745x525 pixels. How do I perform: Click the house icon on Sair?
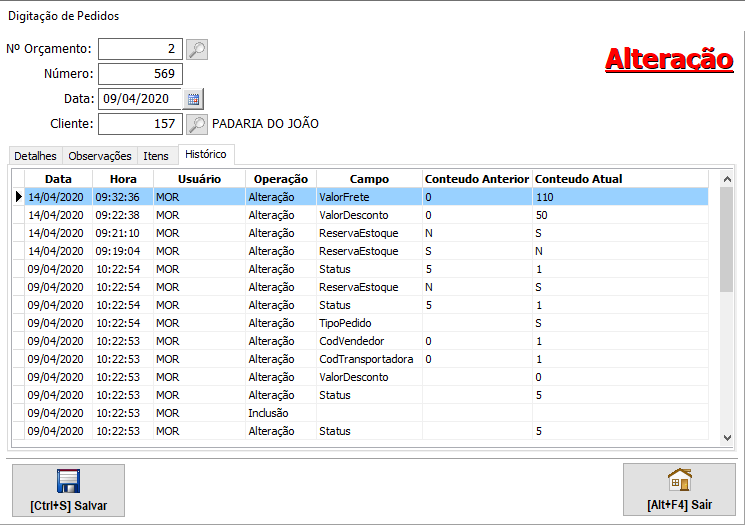(x=679, y=480)
